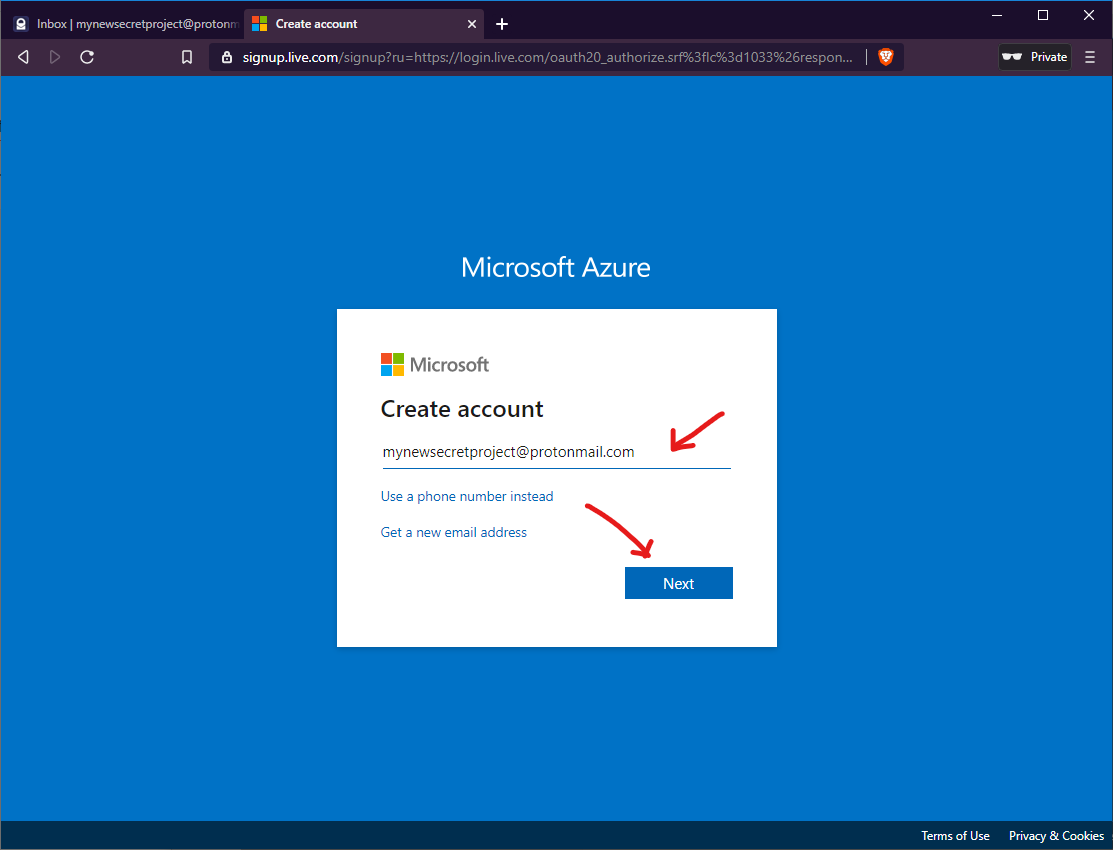Click Get a new email address
This screenshot has height=850, width=1113.
pos(454,533)
